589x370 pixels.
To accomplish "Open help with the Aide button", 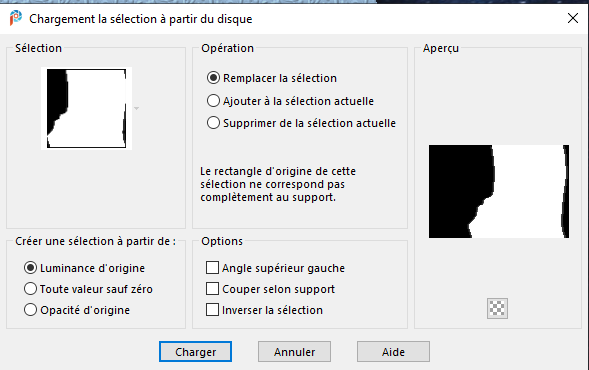I will click(393, 352).
